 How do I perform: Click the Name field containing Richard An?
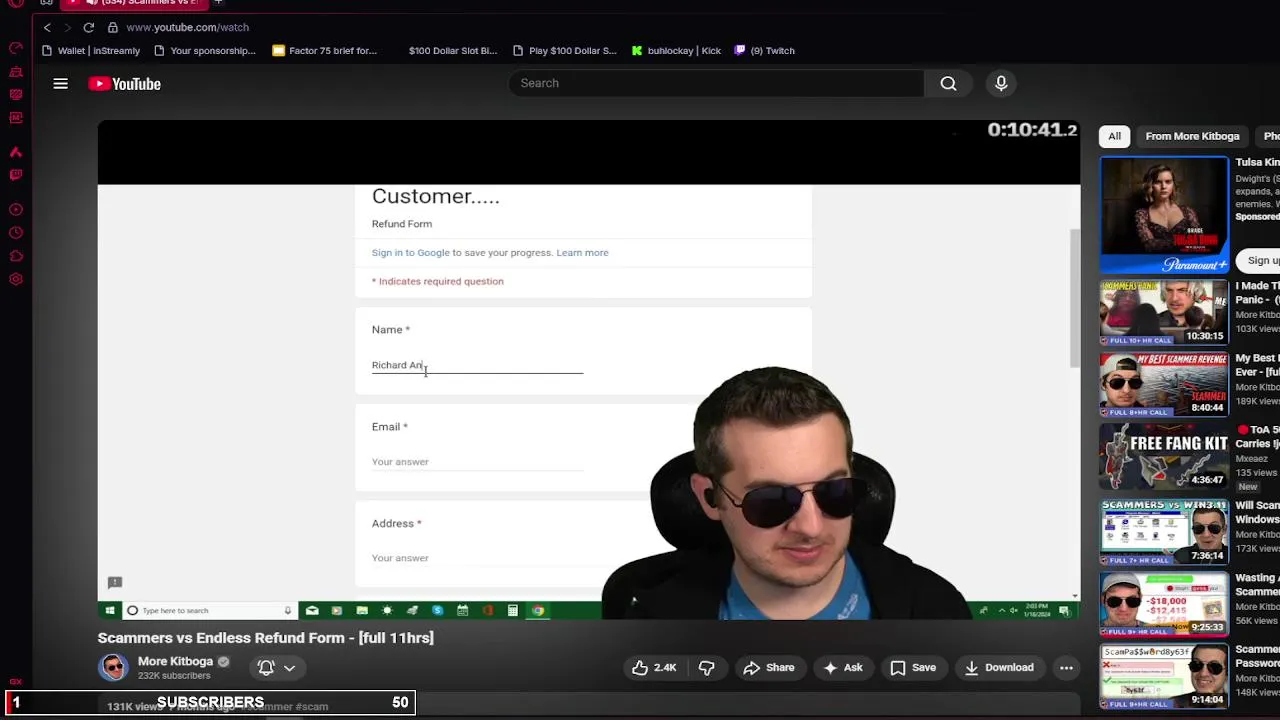click(477, 365)
